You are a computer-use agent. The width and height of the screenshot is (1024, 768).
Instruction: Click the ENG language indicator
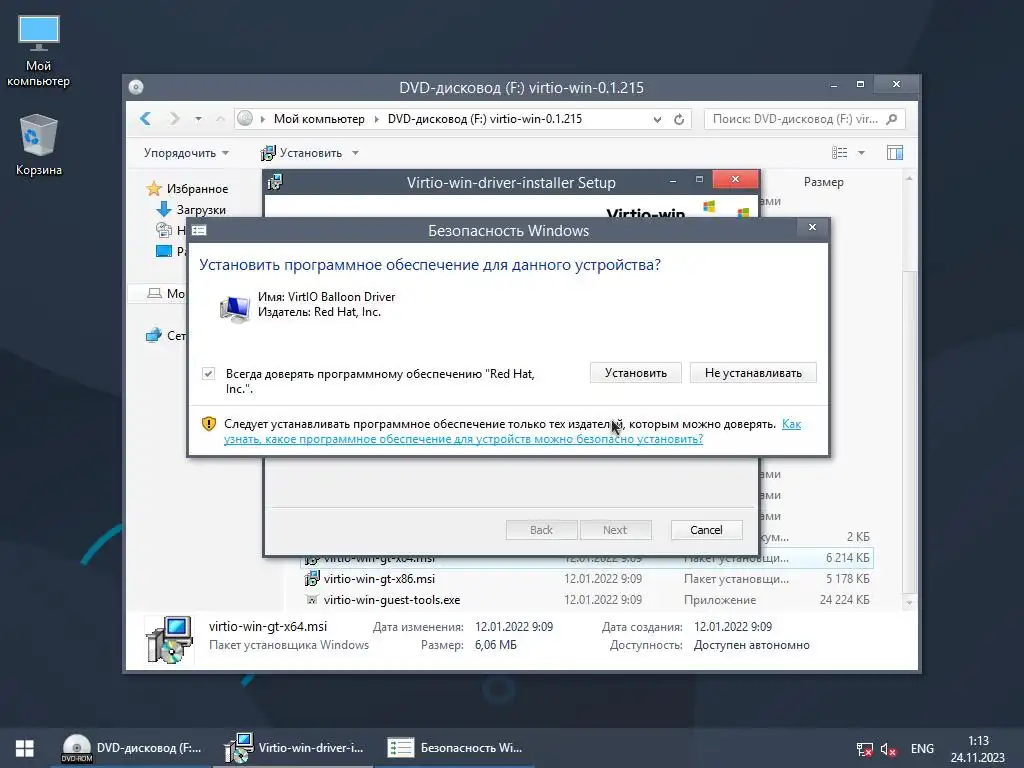point(922,749)
